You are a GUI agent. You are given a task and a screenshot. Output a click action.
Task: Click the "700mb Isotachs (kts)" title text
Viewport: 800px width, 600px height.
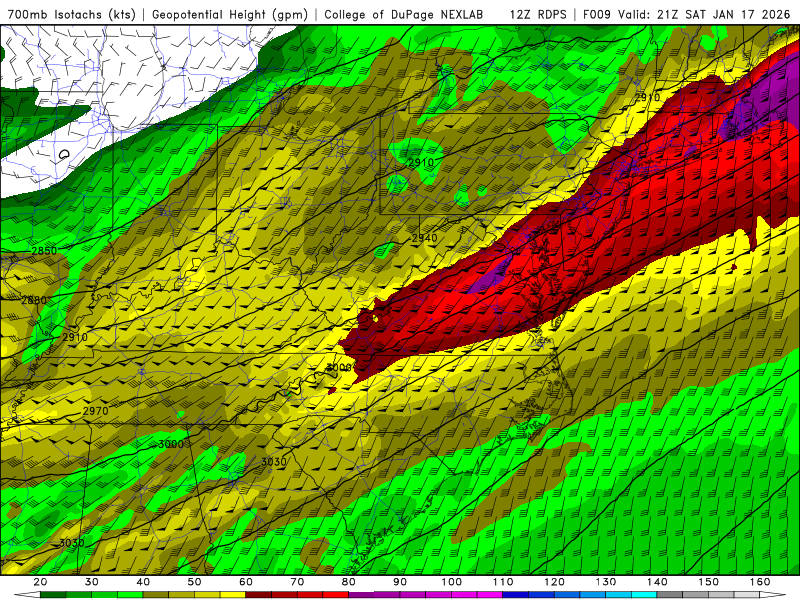(72, 15)
